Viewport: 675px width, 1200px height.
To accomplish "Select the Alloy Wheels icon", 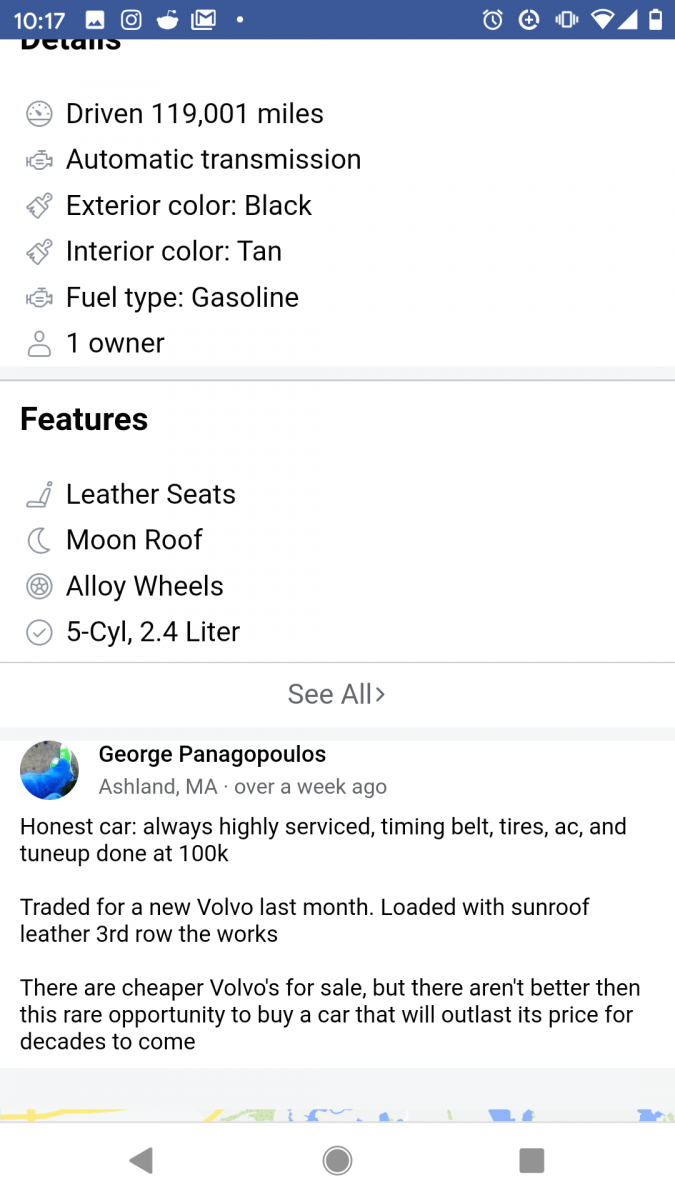I will click(x=38, y=586).
